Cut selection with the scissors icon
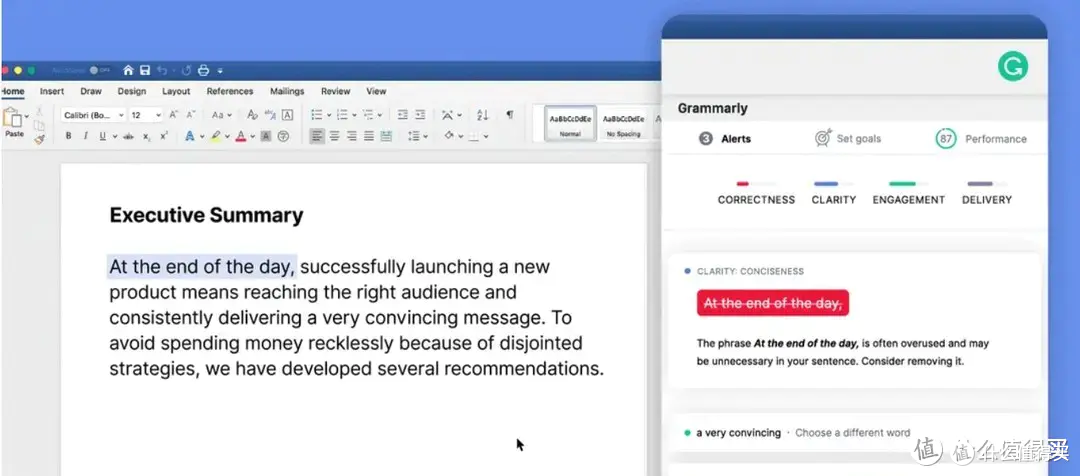The width and height of the screenshot is (1080, 476). pyautogui.click(x=39, y=110)
